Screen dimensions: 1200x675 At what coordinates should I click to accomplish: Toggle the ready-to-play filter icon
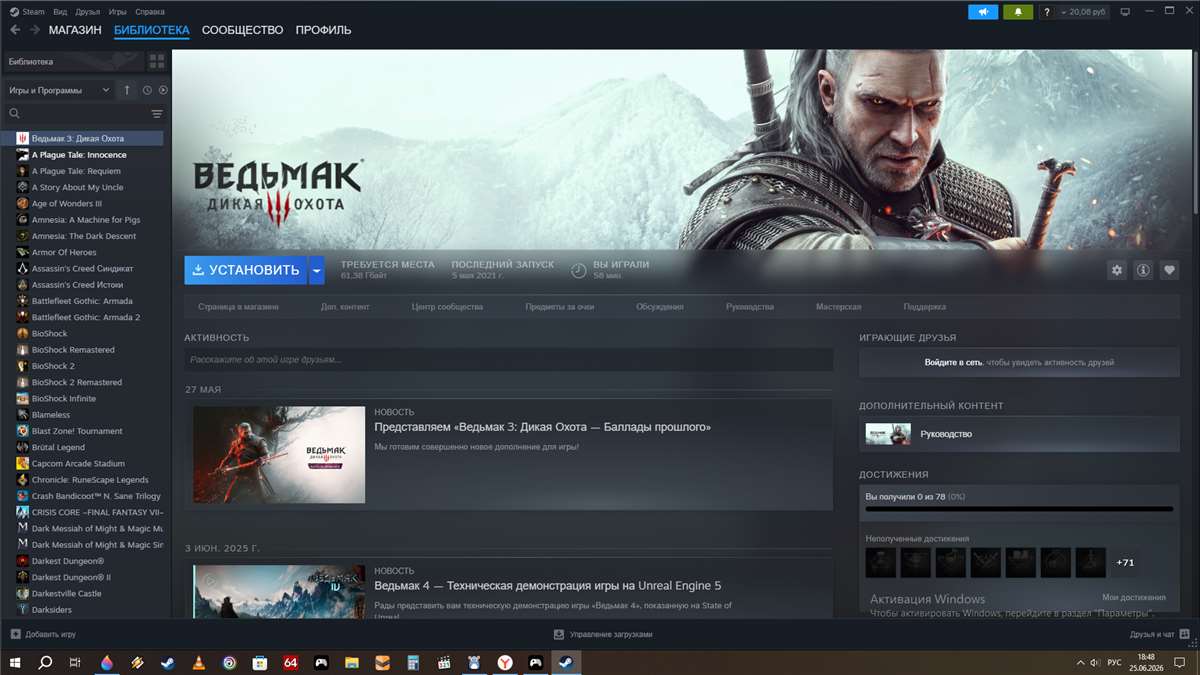pos(163,90)
